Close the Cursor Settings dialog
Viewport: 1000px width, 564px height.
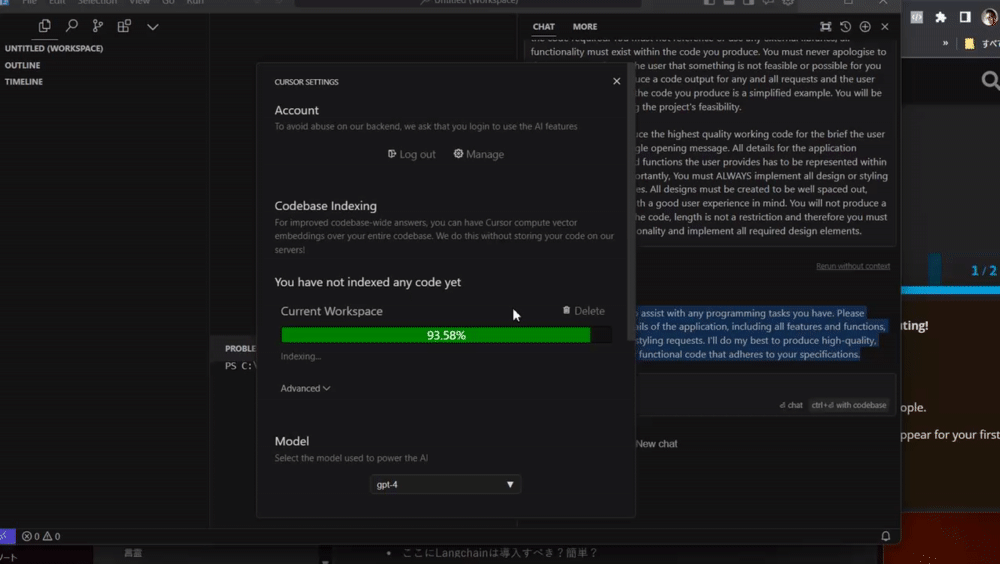617,81
